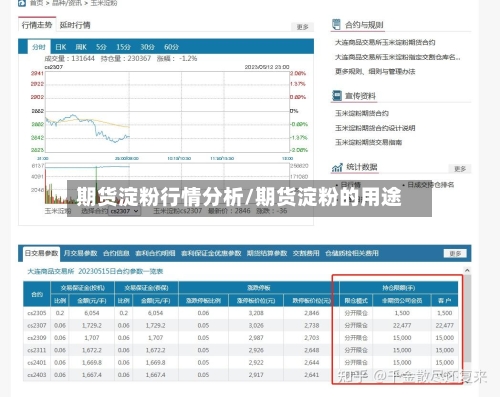Click the 2,987 limit-up price cell
The height and width of the screenshot is (397, 500).
tap(256, 338)
